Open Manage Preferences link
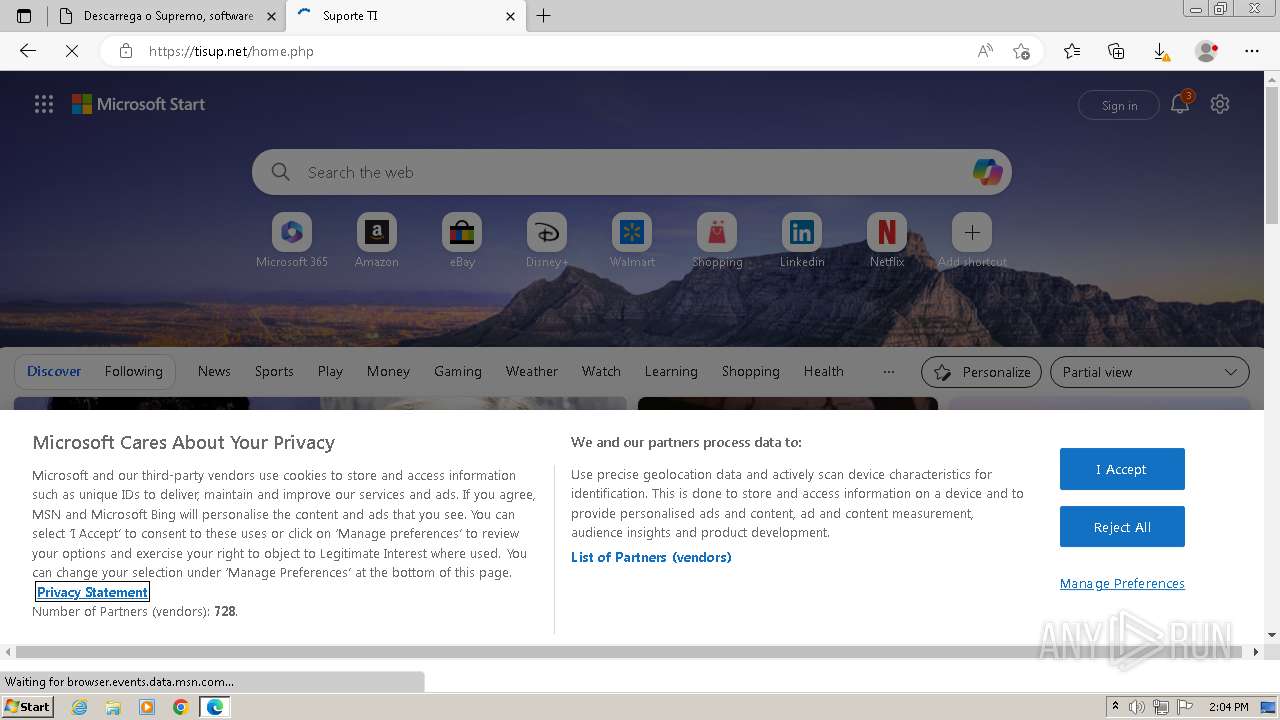Image resolution: width=1280 pixels, height=720 pixels. (x=1122, y=584)
